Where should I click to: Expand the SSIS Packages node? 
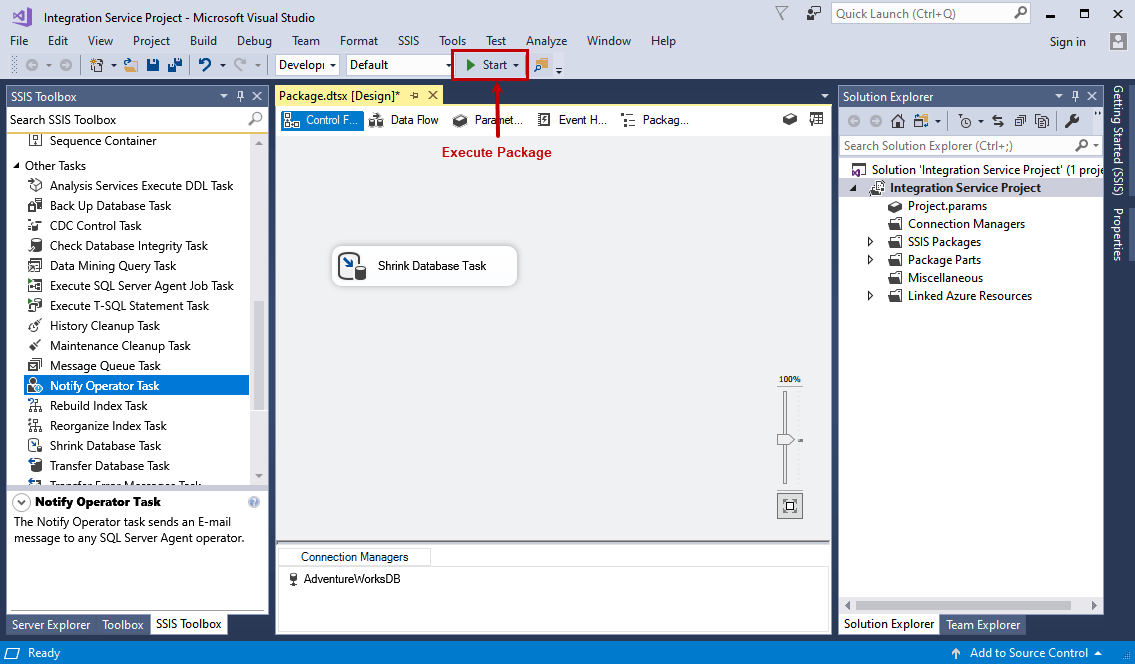870,241
